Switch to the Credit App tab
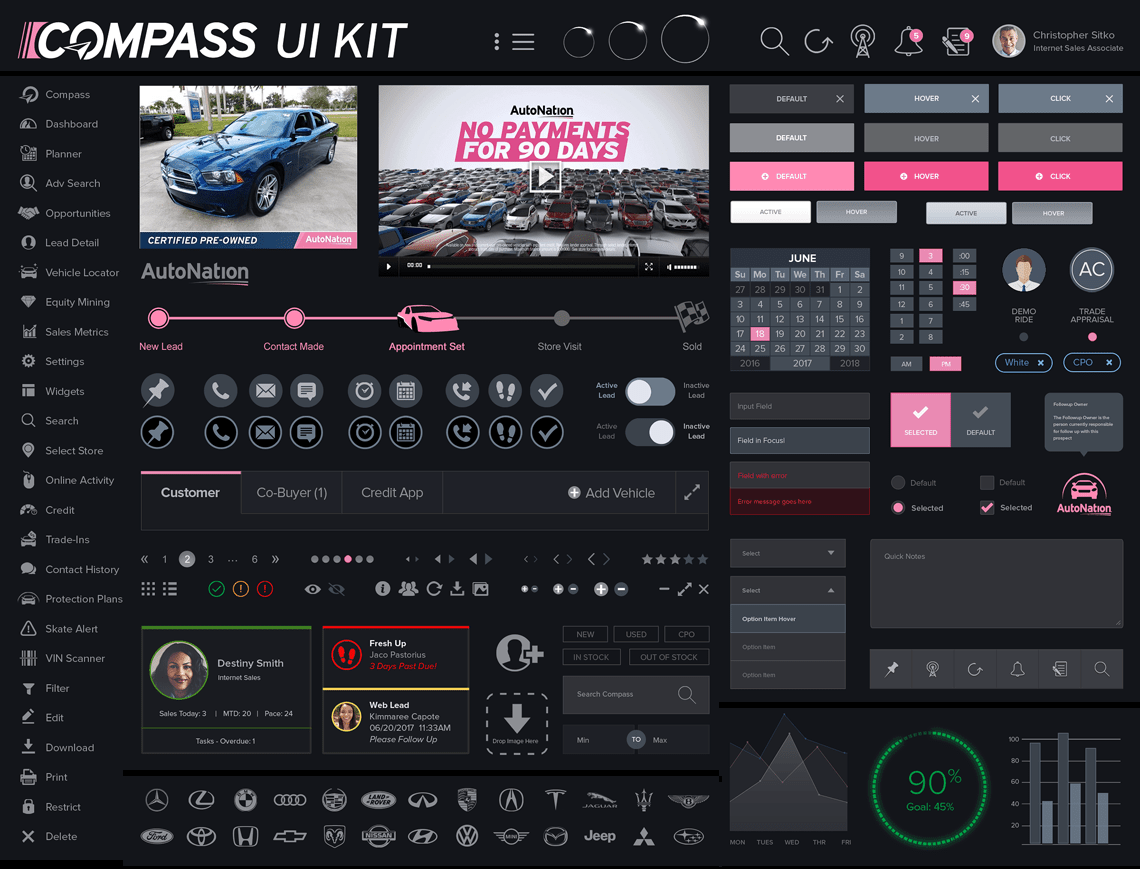This screenshot has width=1140, height=869. (392, 492)
